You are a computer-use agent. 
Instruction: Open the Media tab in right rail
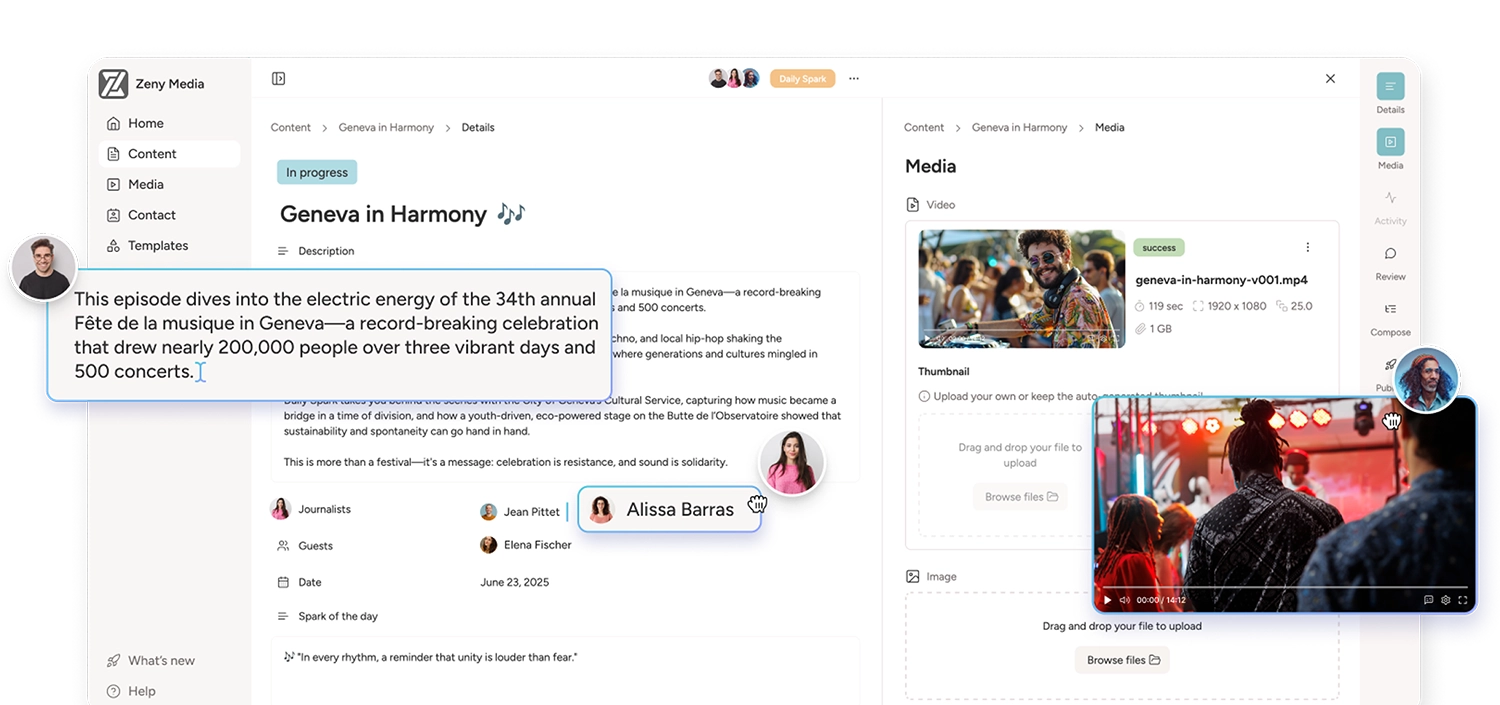1390,149
